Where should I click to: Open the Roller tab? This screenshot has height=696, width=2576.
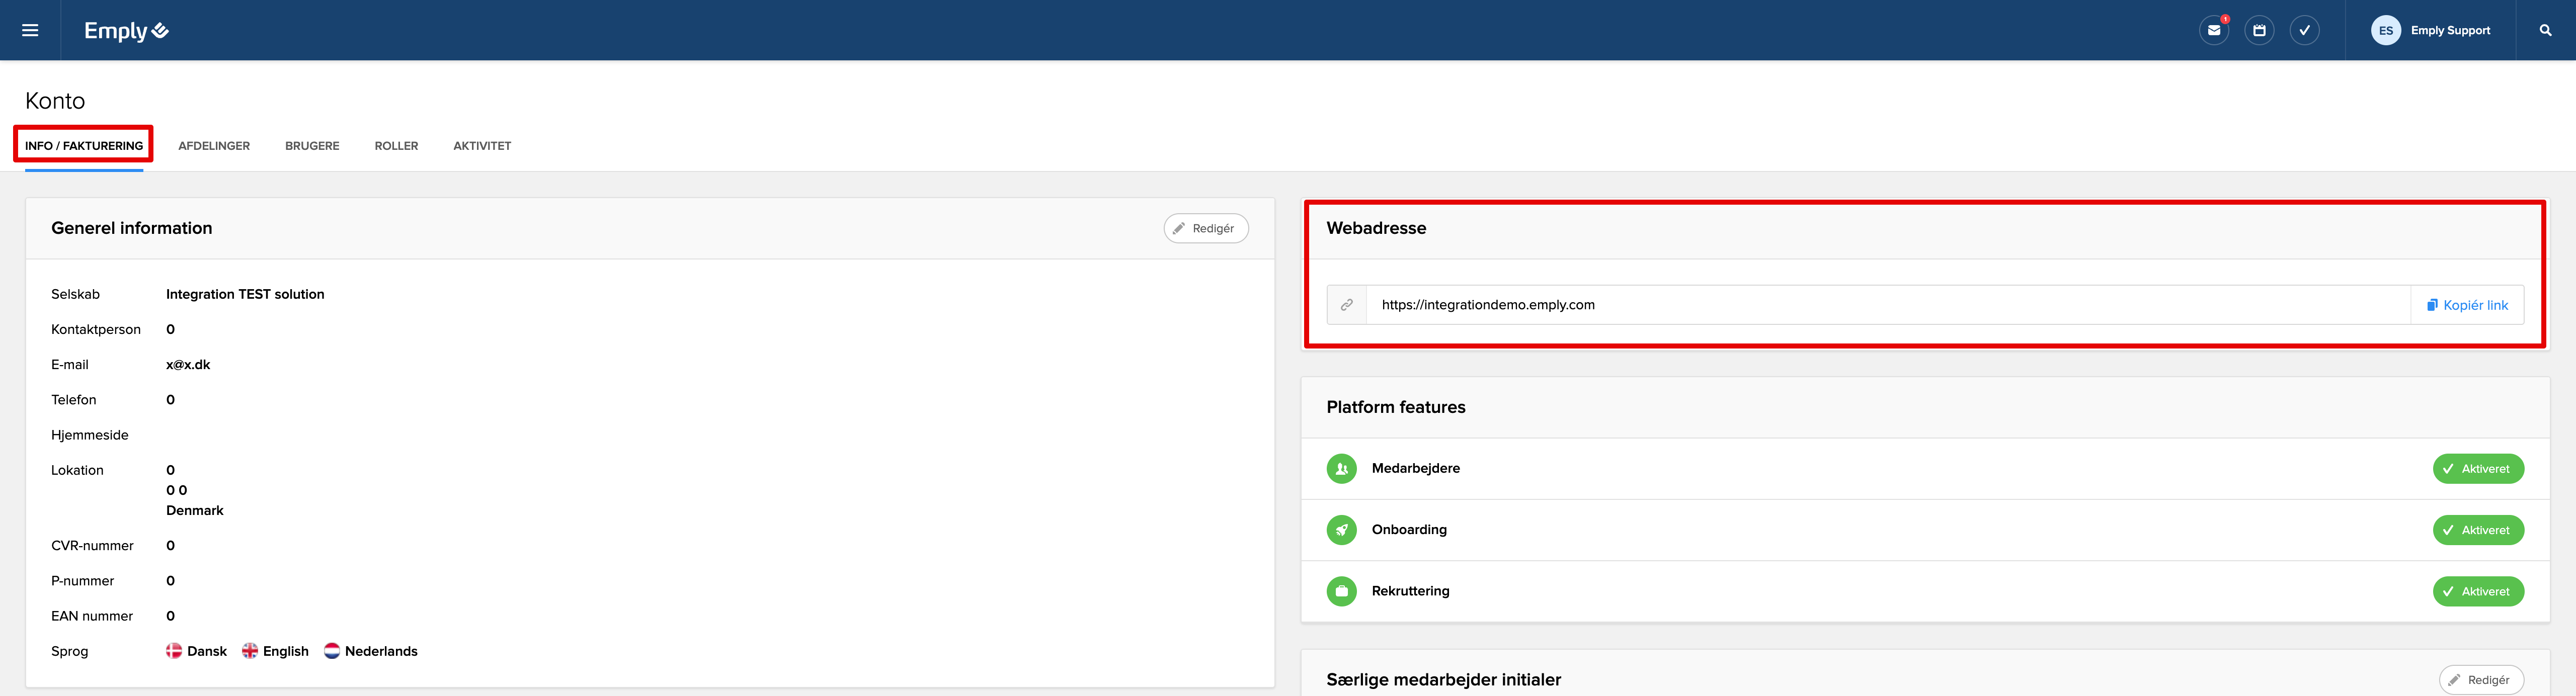point(396,146)
